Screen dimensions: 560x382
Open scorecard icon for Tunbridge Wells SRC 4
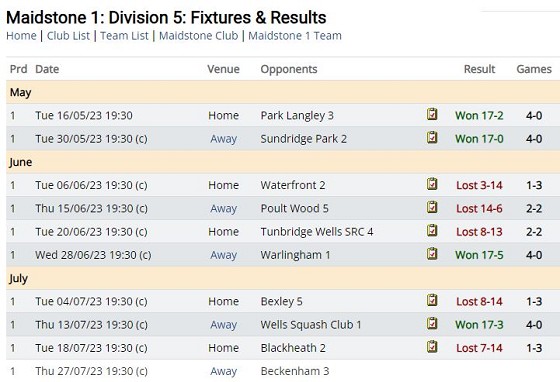tap(432, 230)
